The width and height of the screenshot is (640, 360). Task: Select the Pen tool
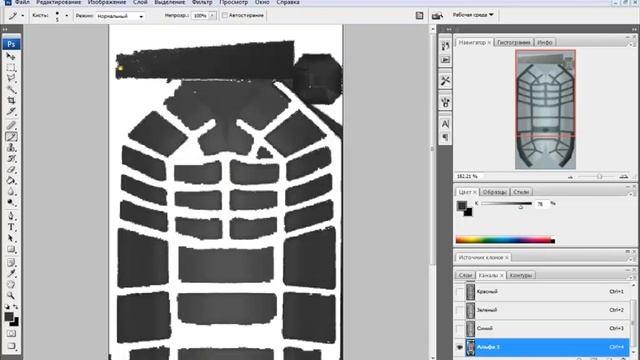[x=11, y=216]
